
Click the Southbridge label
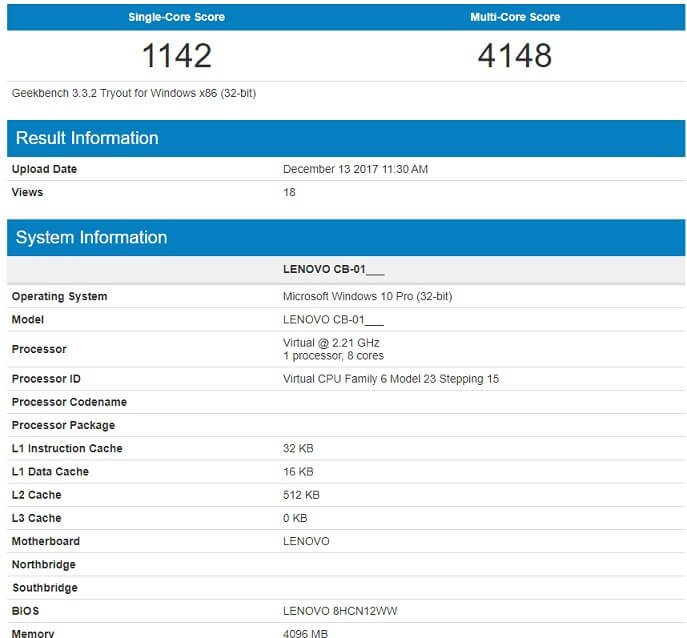coord(45,588)
